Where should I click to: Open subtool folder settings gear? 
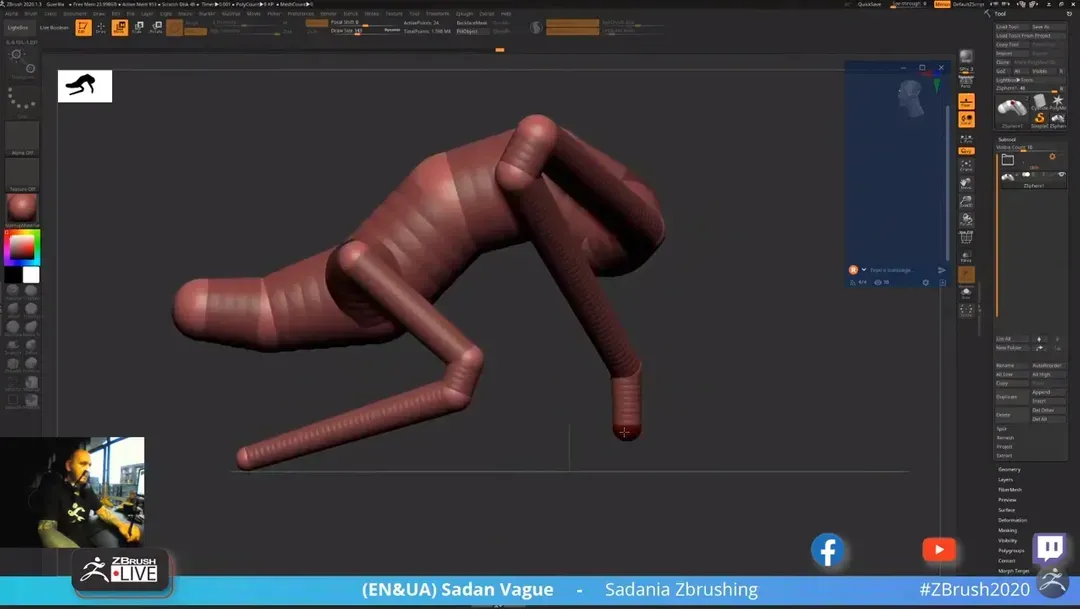pos(1052,157)
